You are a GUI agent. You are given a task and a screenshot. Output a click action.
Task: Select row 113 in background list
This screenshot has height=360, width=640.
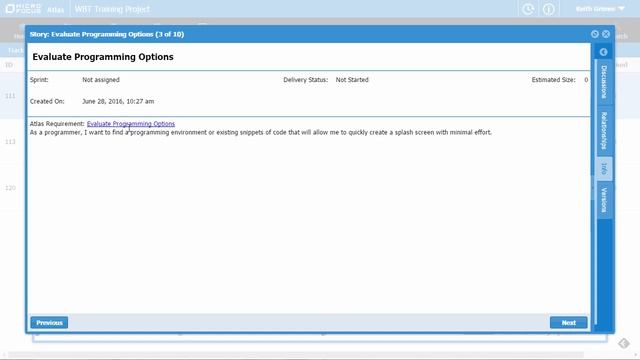pos(10,142)
